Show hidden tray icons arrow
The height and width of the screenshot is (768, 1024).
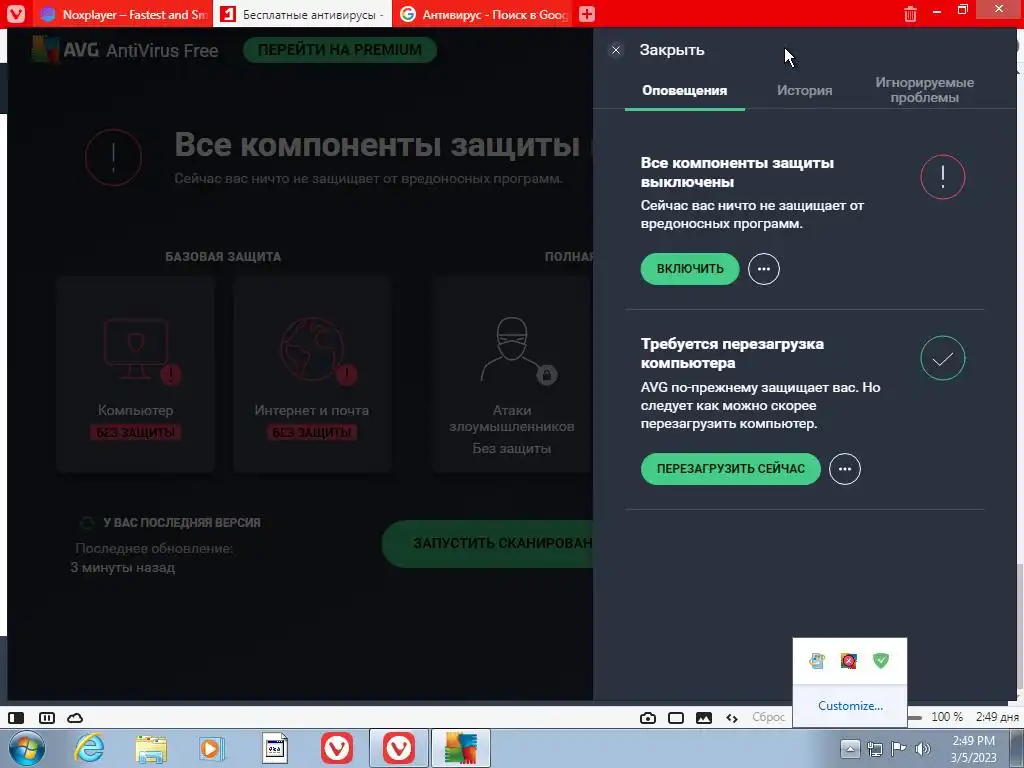click(850, 748)
